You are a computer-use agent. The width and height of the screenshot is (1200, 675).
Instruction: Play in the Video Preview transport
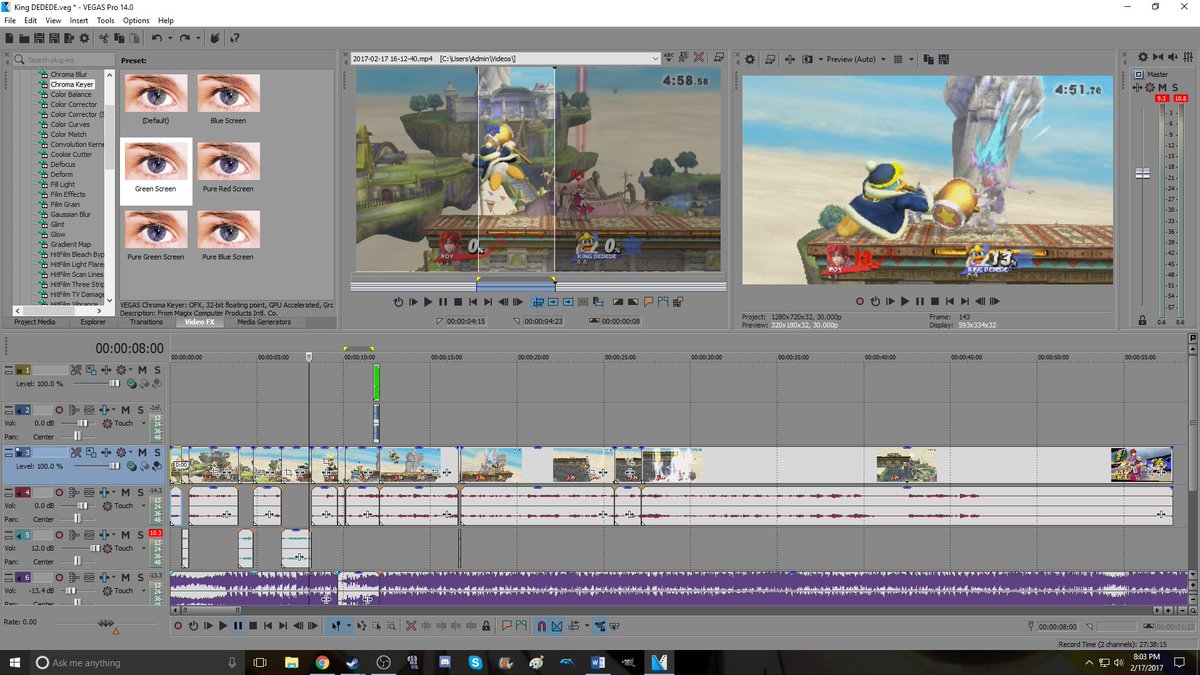(905, 301)
